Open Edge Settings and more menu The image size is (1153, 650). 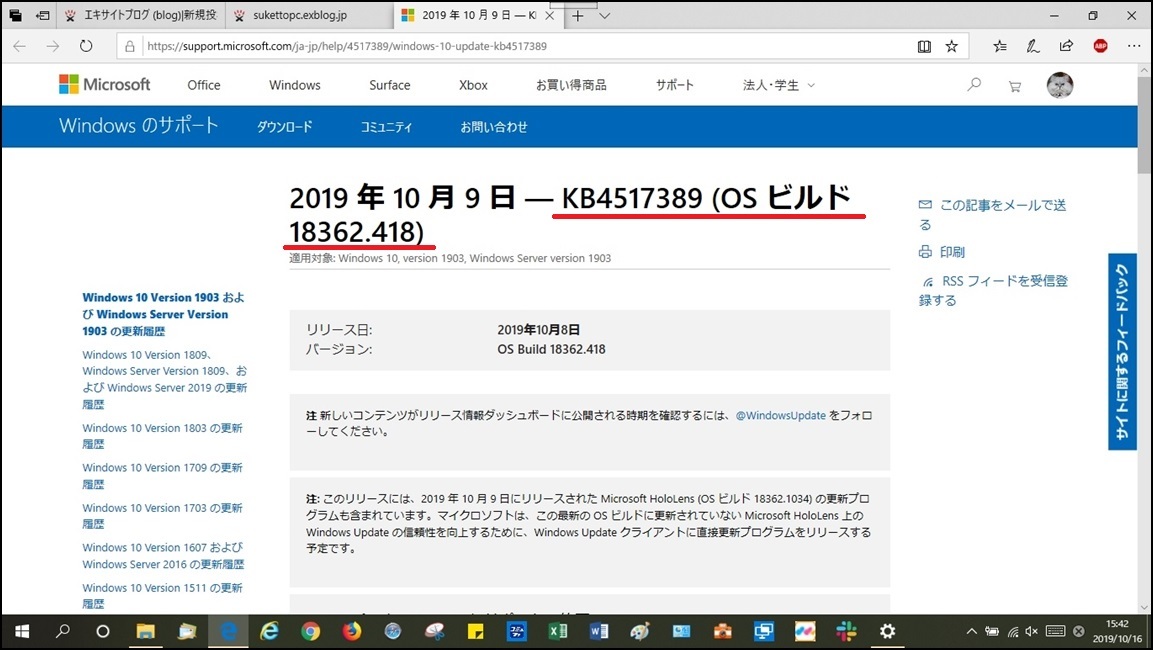click(1134, 46)
